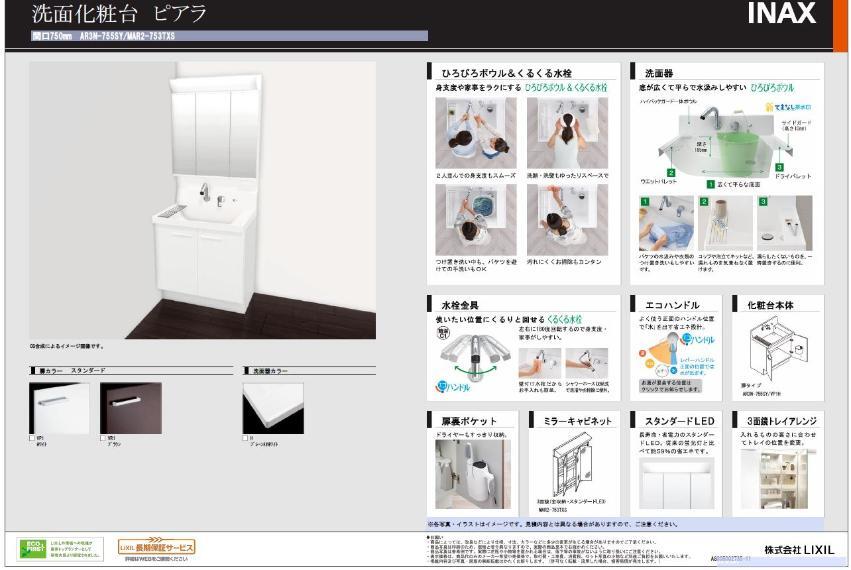This screenshot has width=851, height=570.
Task: Click the 洗面化粧台 ピアラ page title
Action: [x=119, y=14]
